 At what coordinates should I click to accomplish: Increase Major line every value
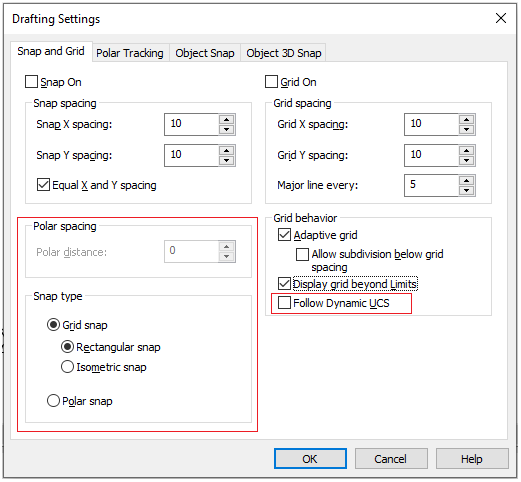click(466, 181)
